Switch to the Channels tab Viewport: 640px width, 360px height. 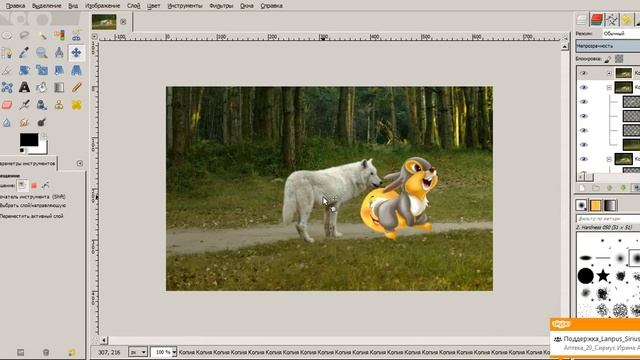597,20
